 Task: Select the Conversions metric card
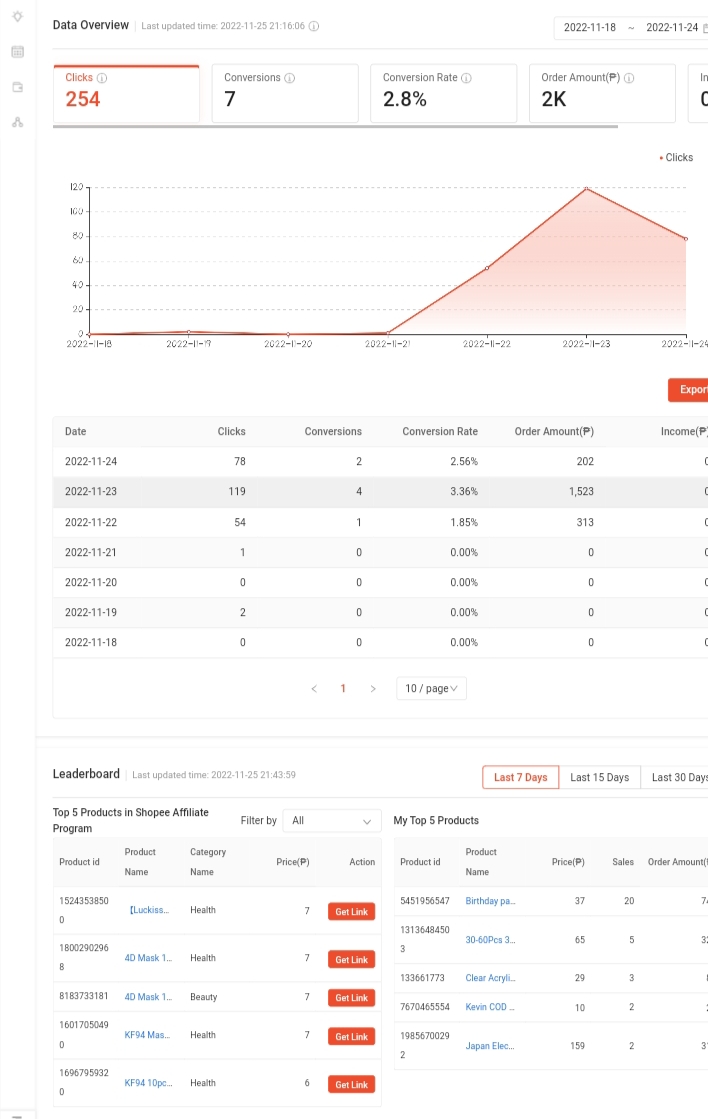285,93
